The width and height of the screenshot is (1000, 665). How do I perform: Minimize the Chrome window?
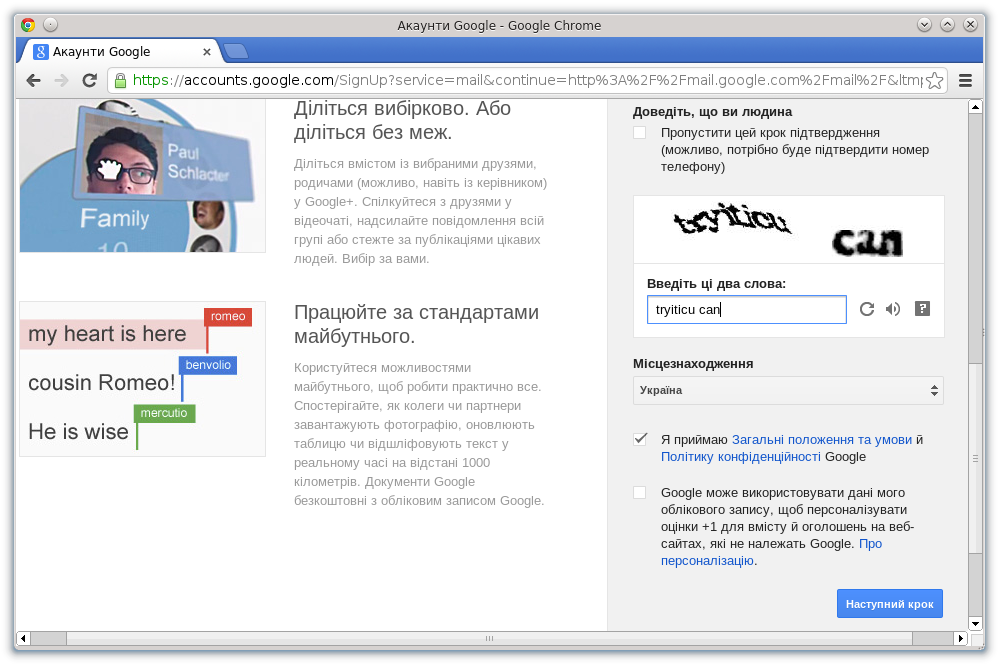pyautogui.click(x=924, y=25)
